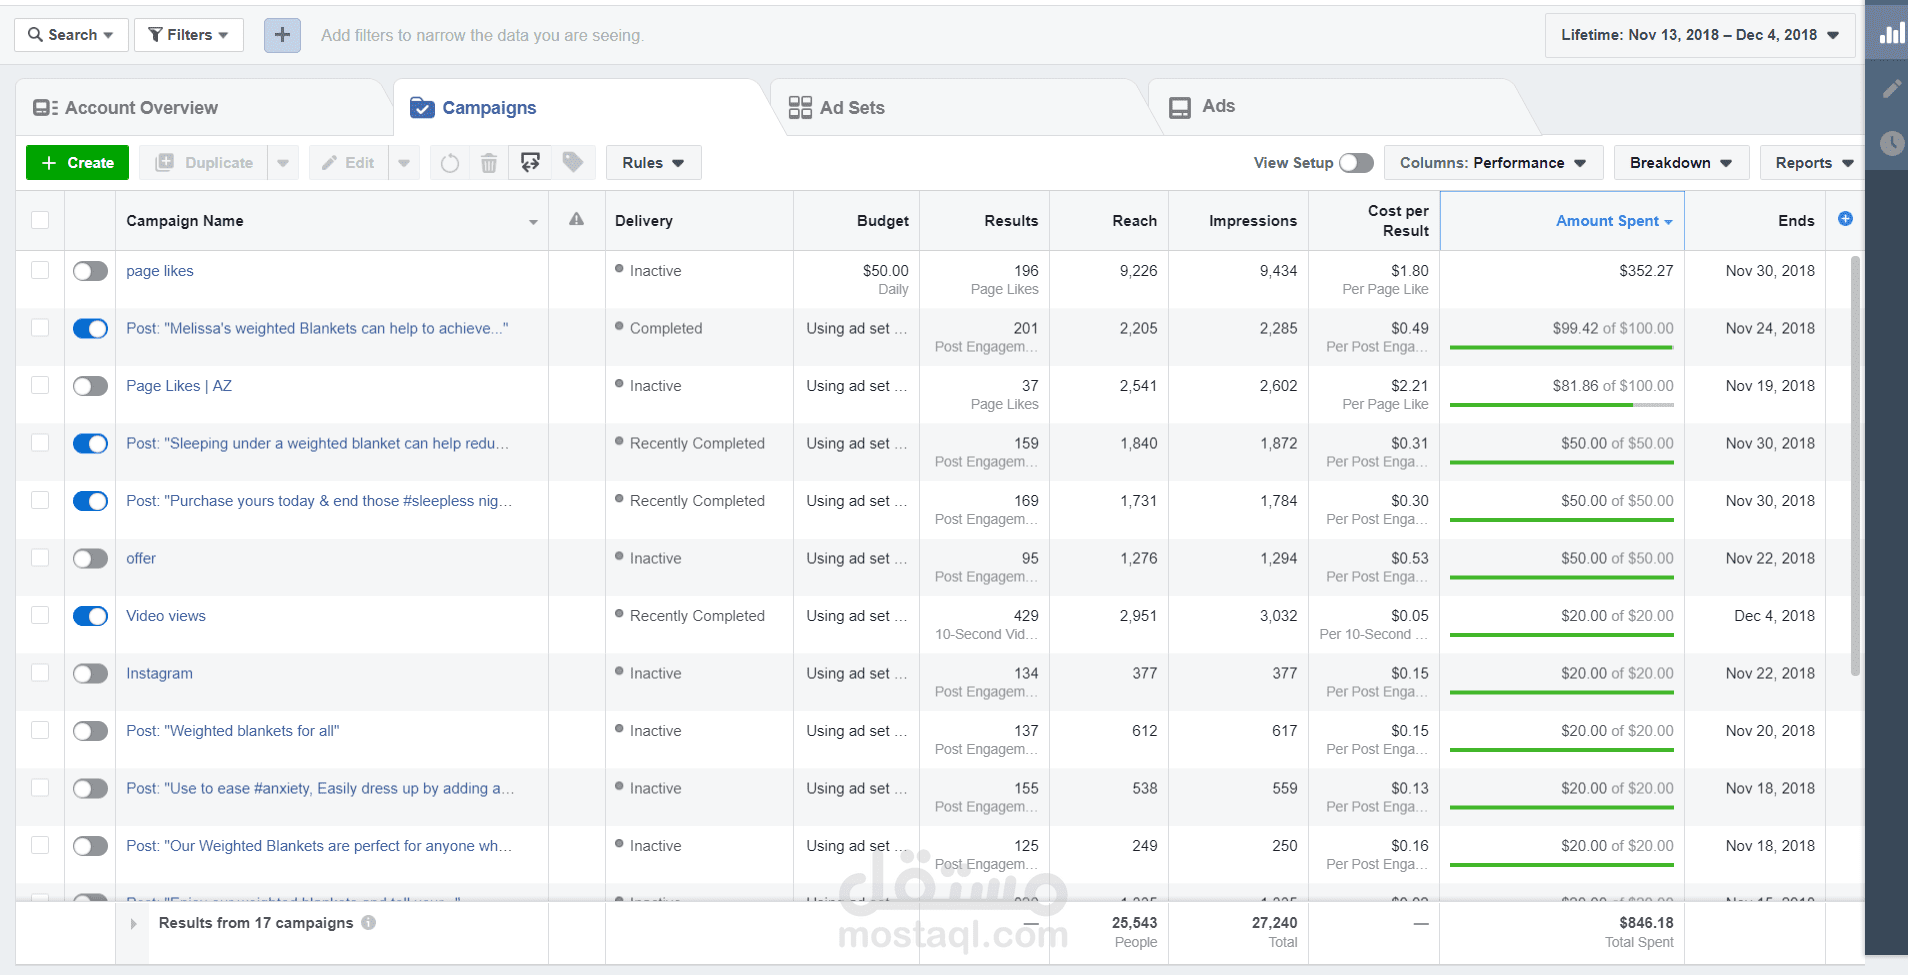Switch to Account Overview tab

point(204,107)
